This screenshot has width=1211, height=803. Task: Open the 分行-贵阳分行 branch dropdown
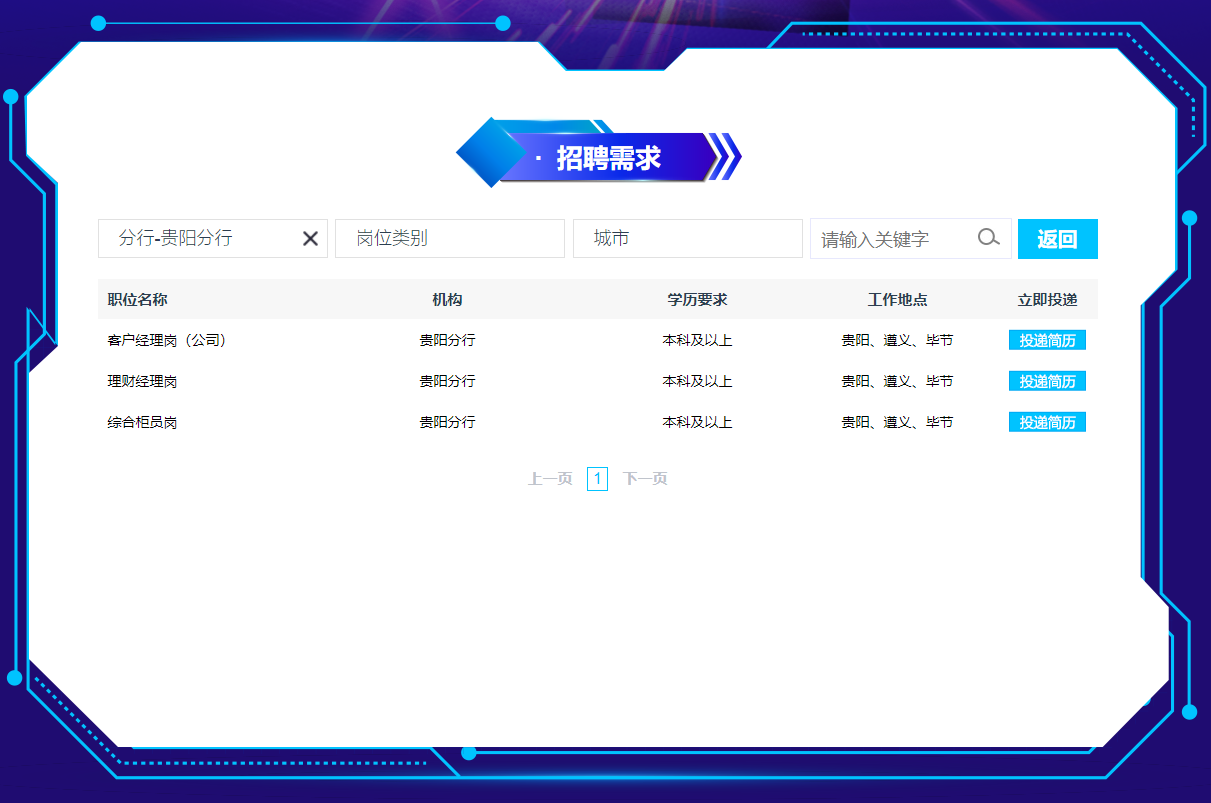pyautogui.click(x=213, y=239)
